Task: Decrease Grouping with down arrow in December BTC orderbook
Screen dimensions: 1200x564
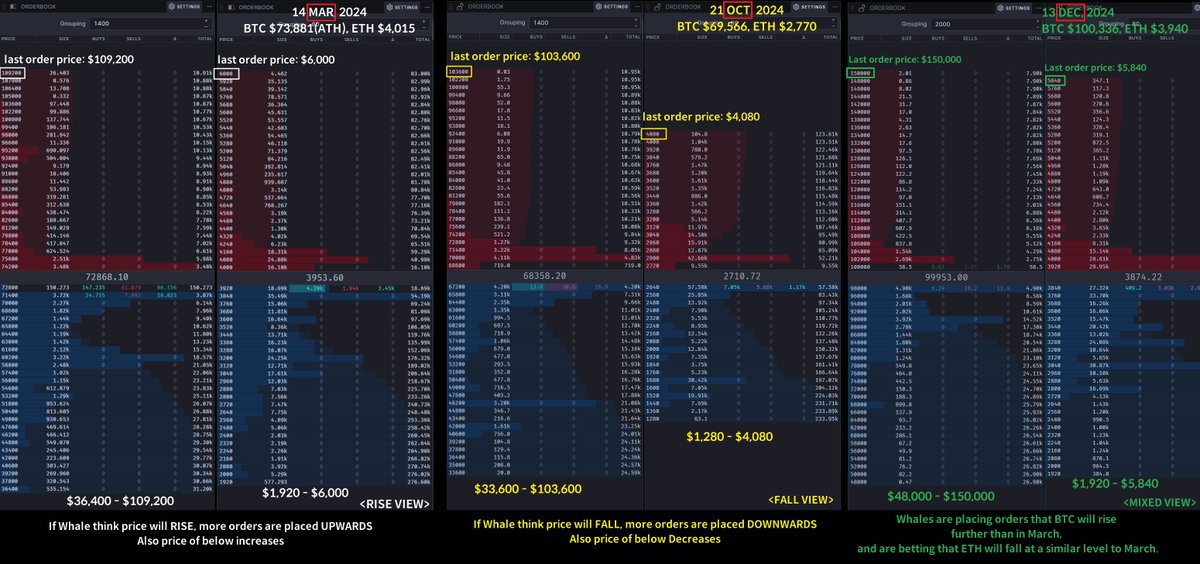Action: 1036,27
